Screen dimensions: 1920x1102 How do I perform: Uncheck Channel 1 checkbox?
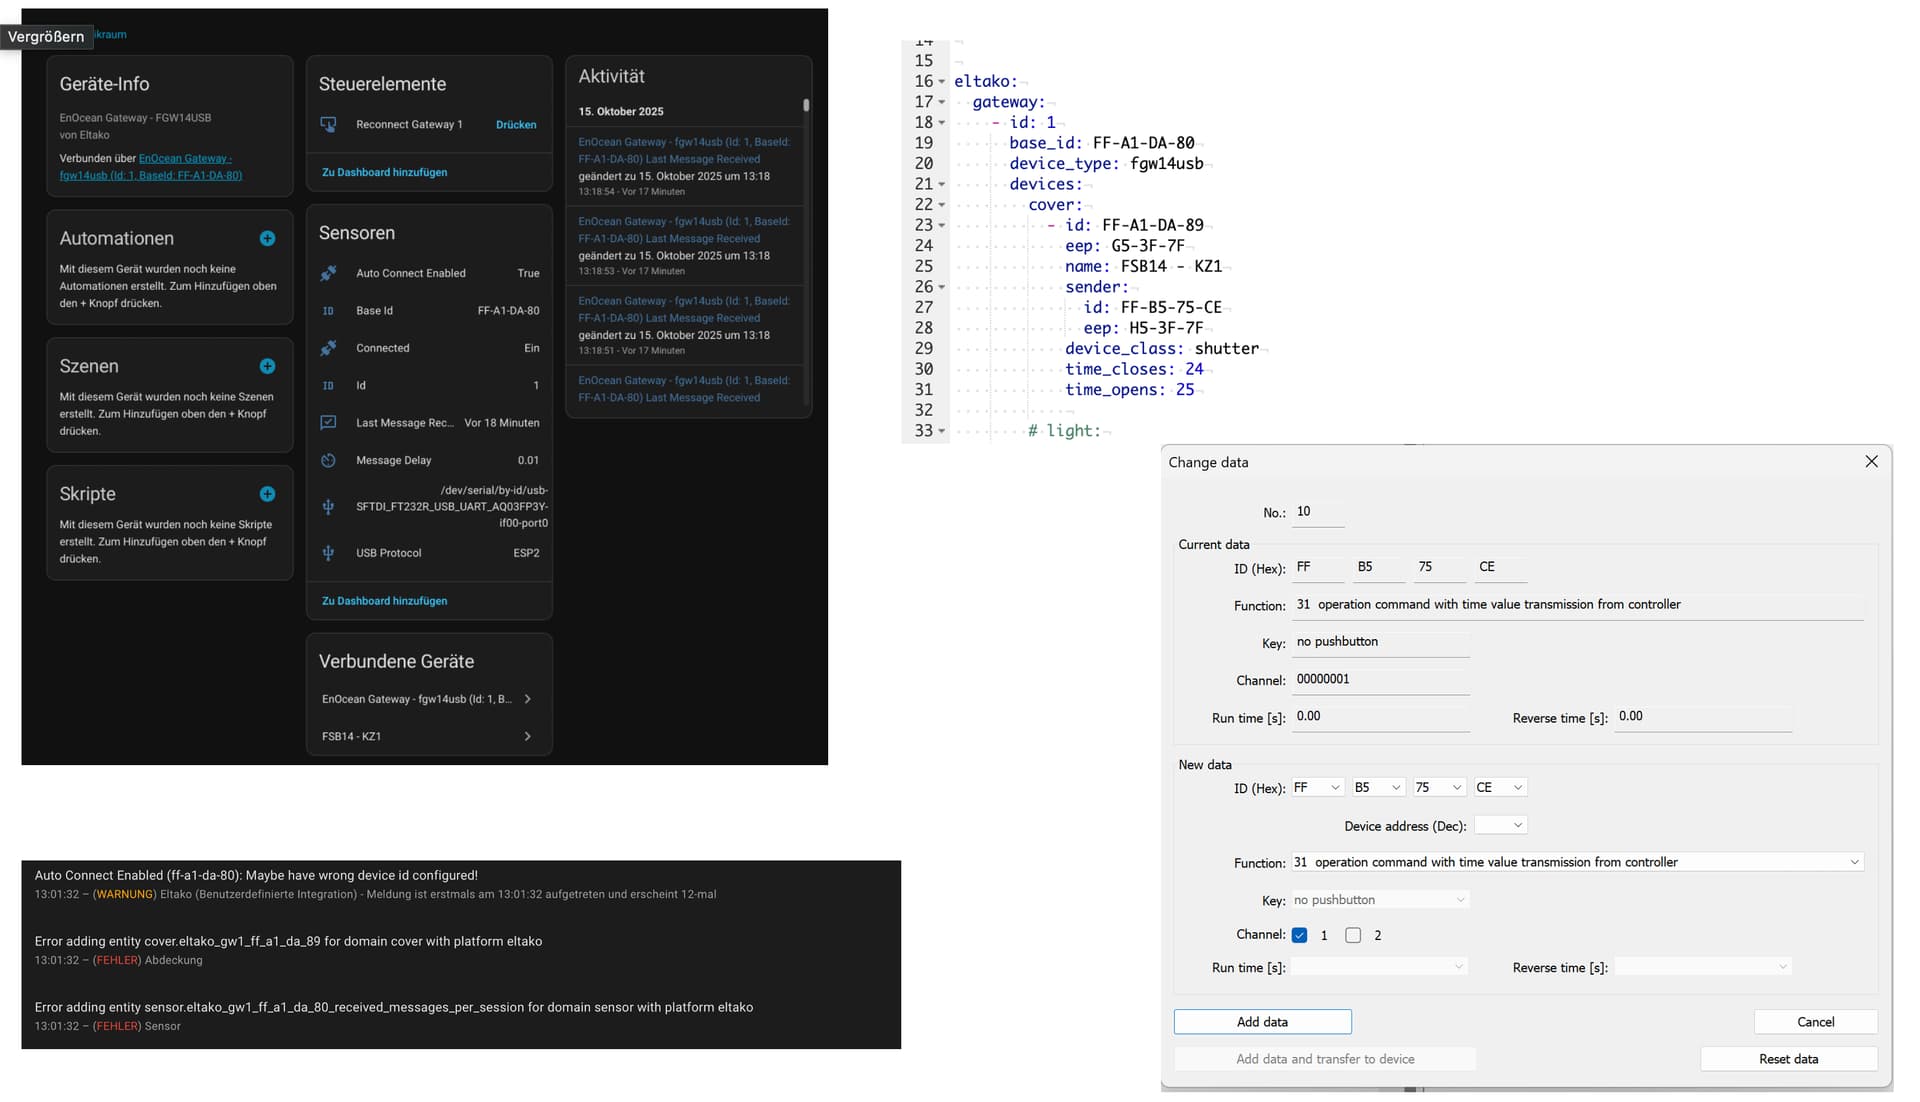[x=1299, y=936]
